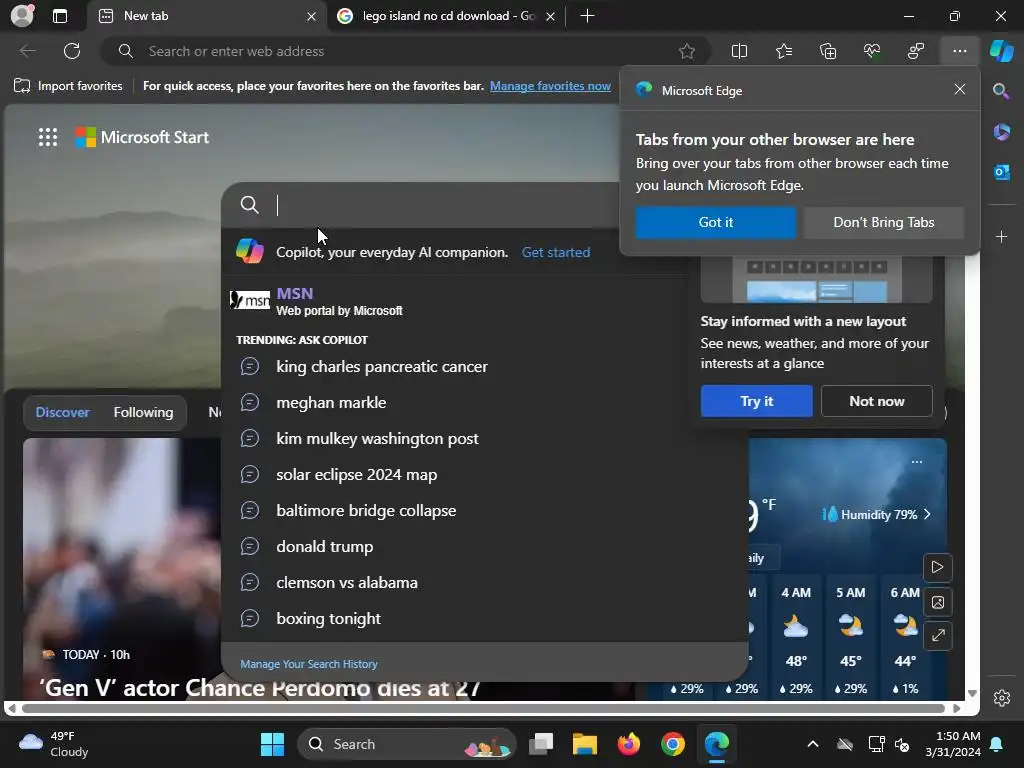Select baltimore bridge collapse suggestion
This screenshot has height=768, width=1024.
tap(485, 510)
